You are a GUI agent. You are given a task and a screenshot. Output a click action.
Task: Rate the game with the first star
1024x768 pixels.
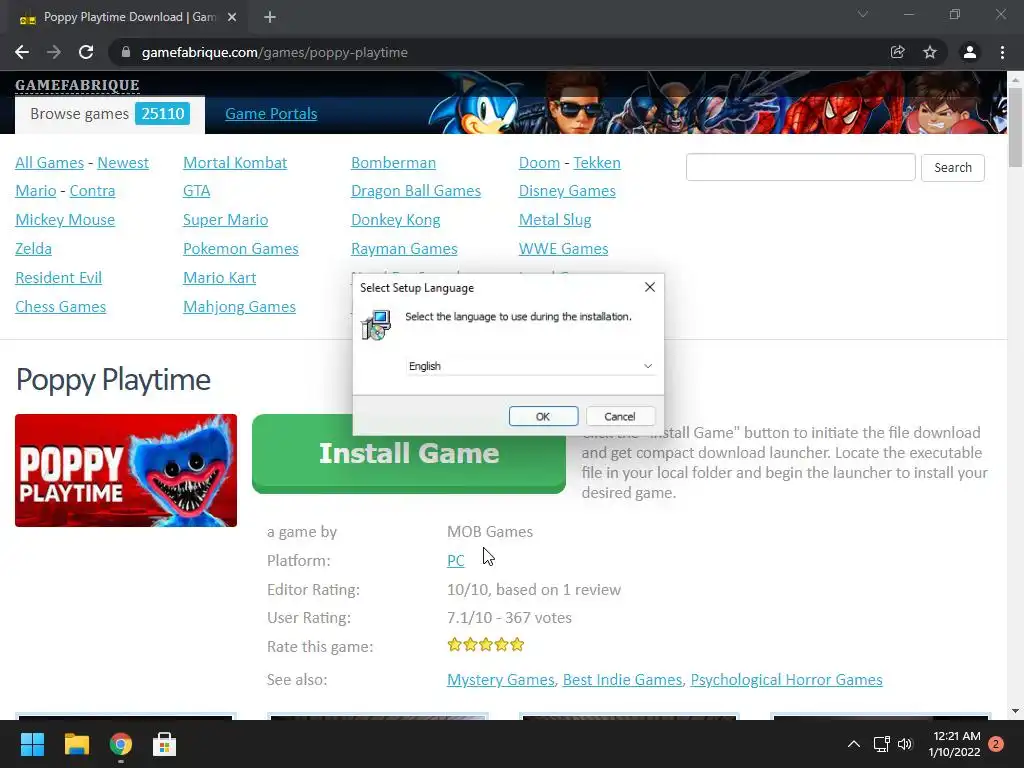[455, 645]
